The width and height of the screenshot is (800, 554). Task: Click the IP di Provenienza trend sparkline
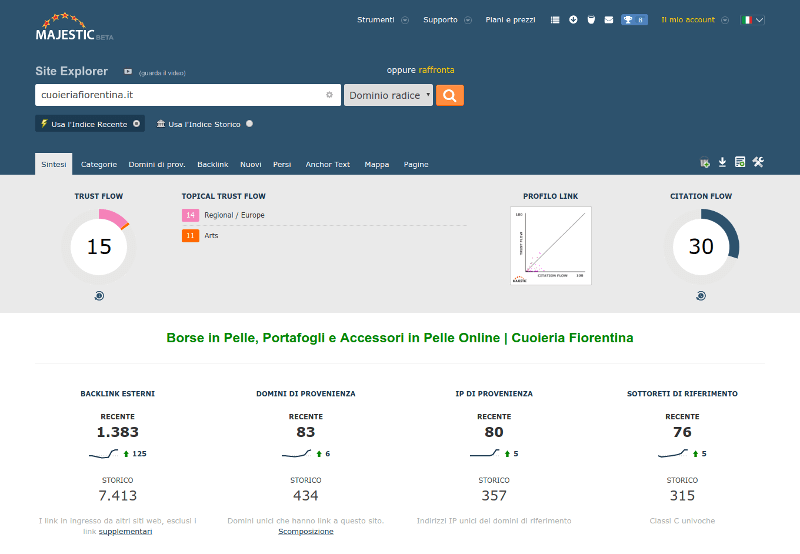pos(485,454)
